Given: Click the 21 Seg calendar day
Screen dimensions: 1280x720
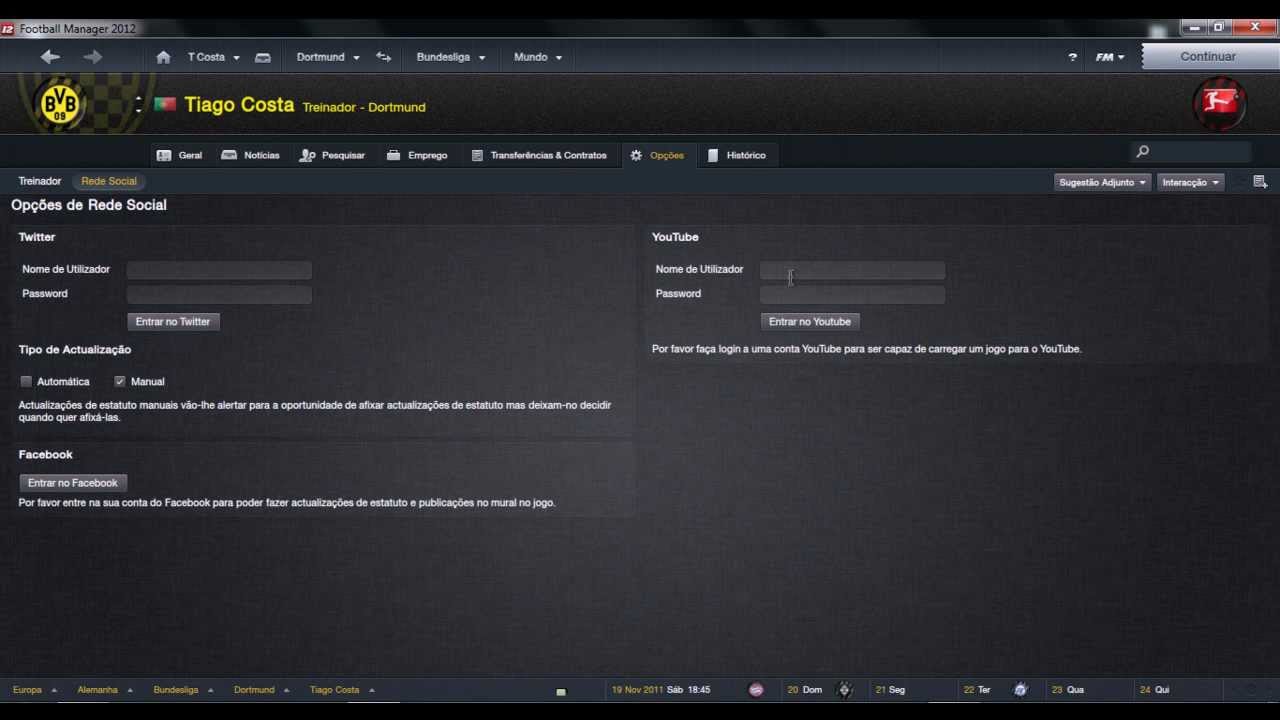Looking at the screenshot, I should (x=890, y=690).
